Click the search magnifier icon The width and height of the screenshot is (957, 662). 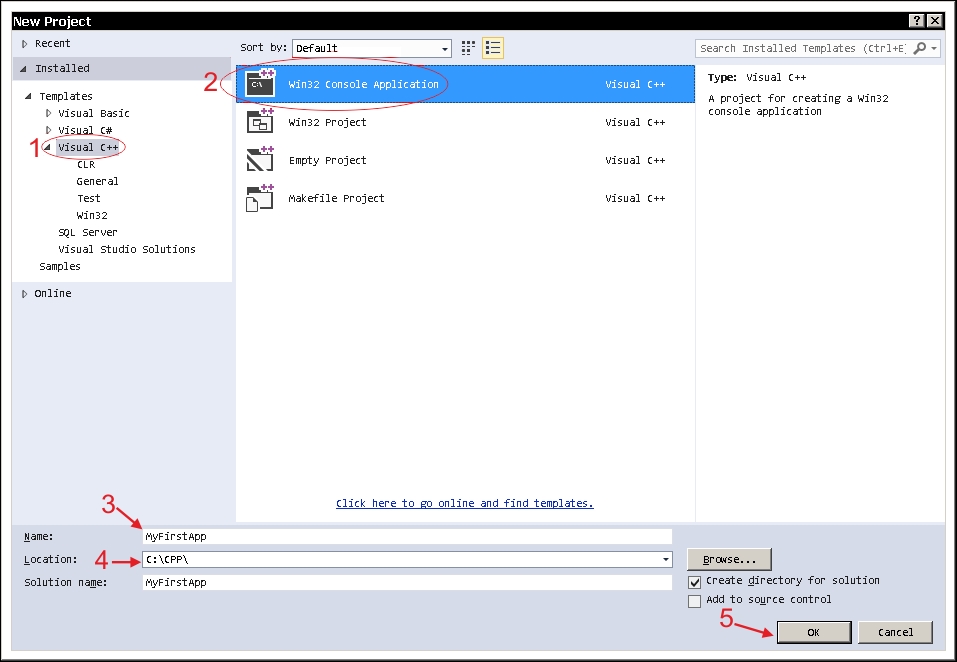916,47
